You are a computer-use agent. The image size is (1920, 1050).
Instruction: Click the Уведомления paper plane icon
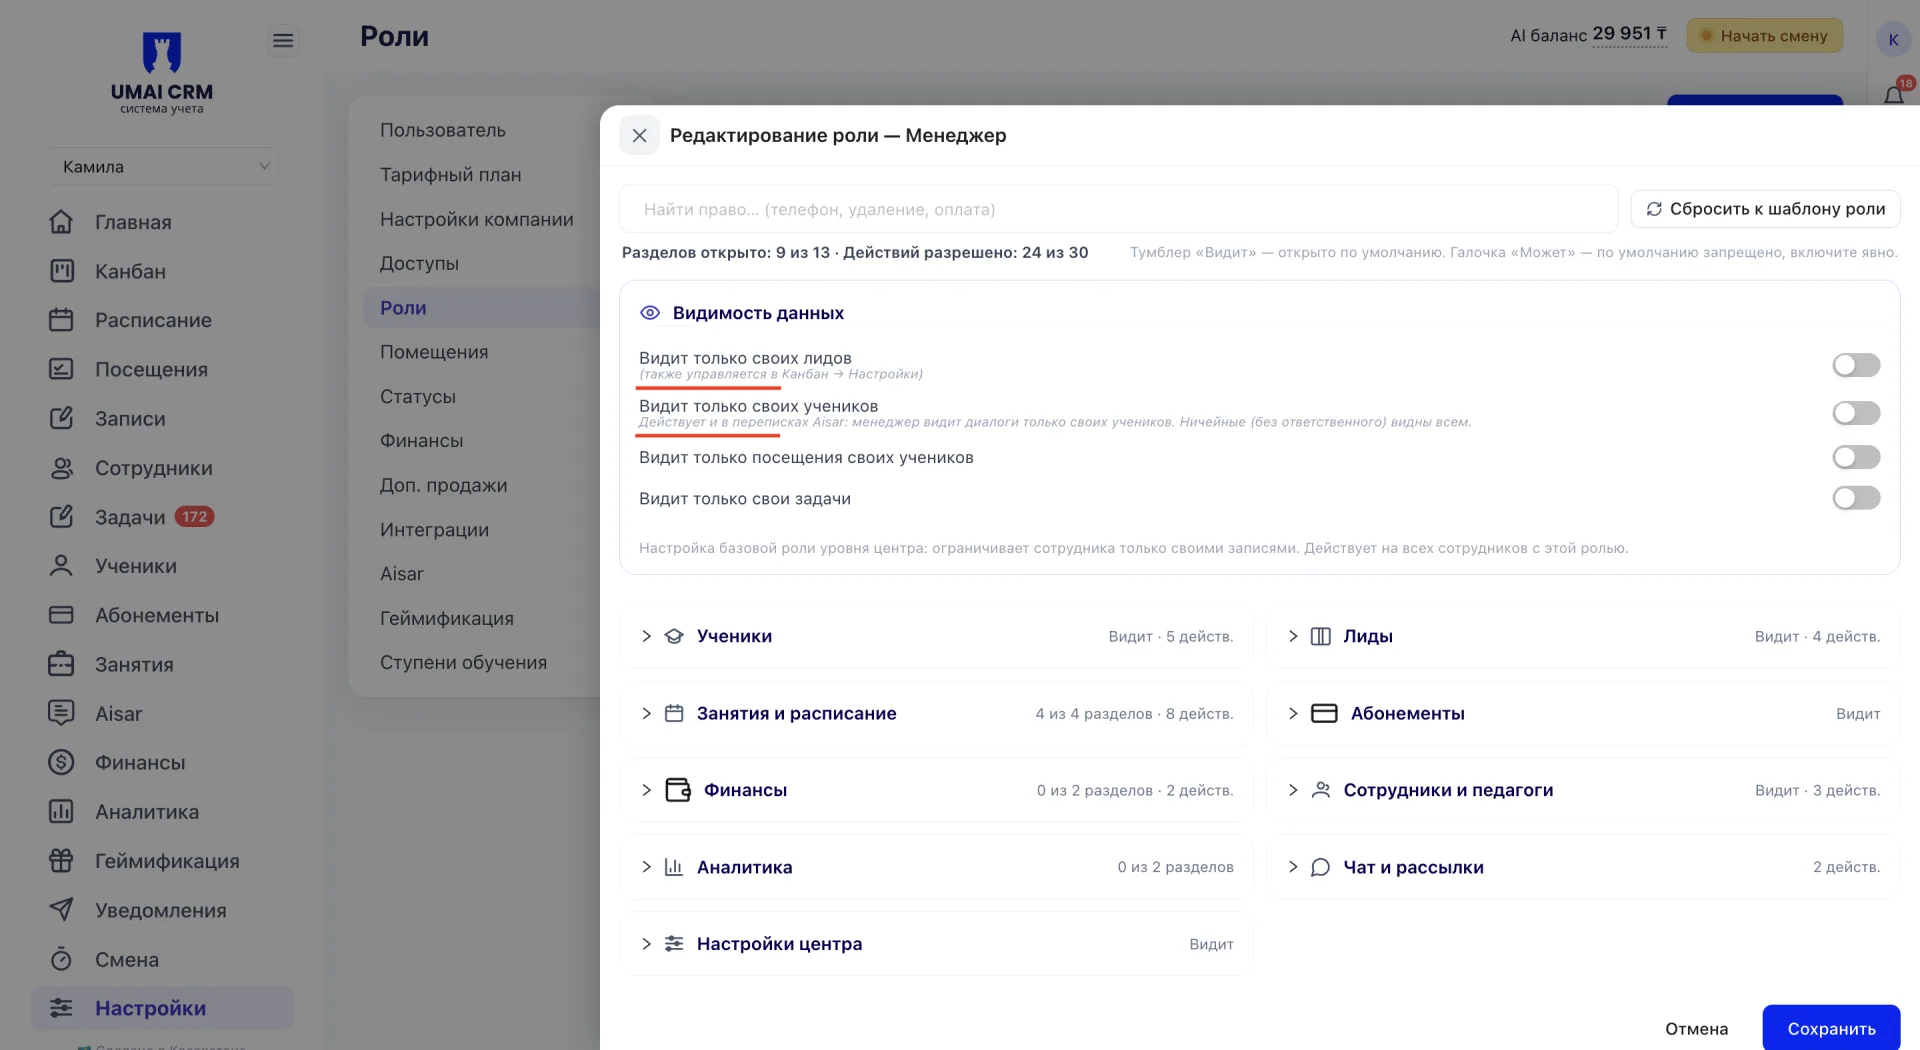(61, 910)
